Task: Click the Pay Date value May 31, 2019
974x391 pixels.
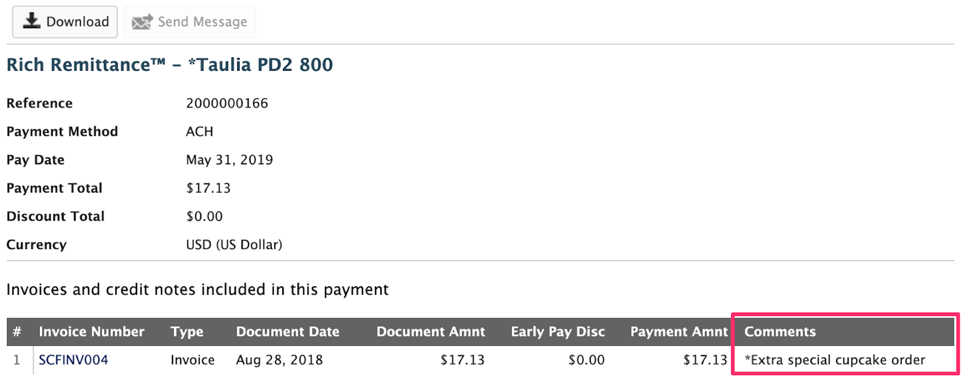Action: [229, 160]
